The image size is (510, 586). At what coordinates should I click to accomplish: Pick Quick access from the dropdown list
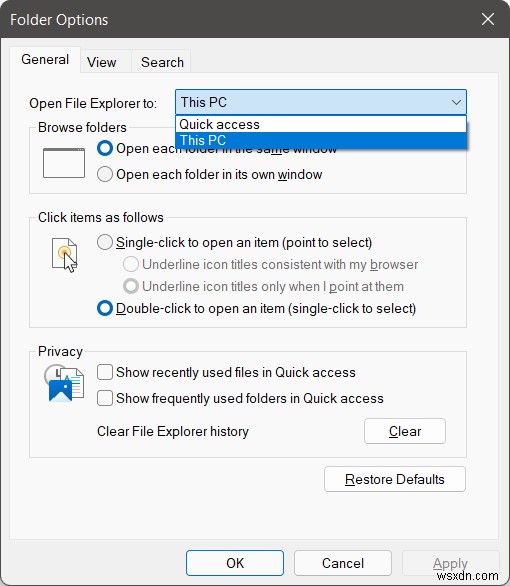[321, 124]
